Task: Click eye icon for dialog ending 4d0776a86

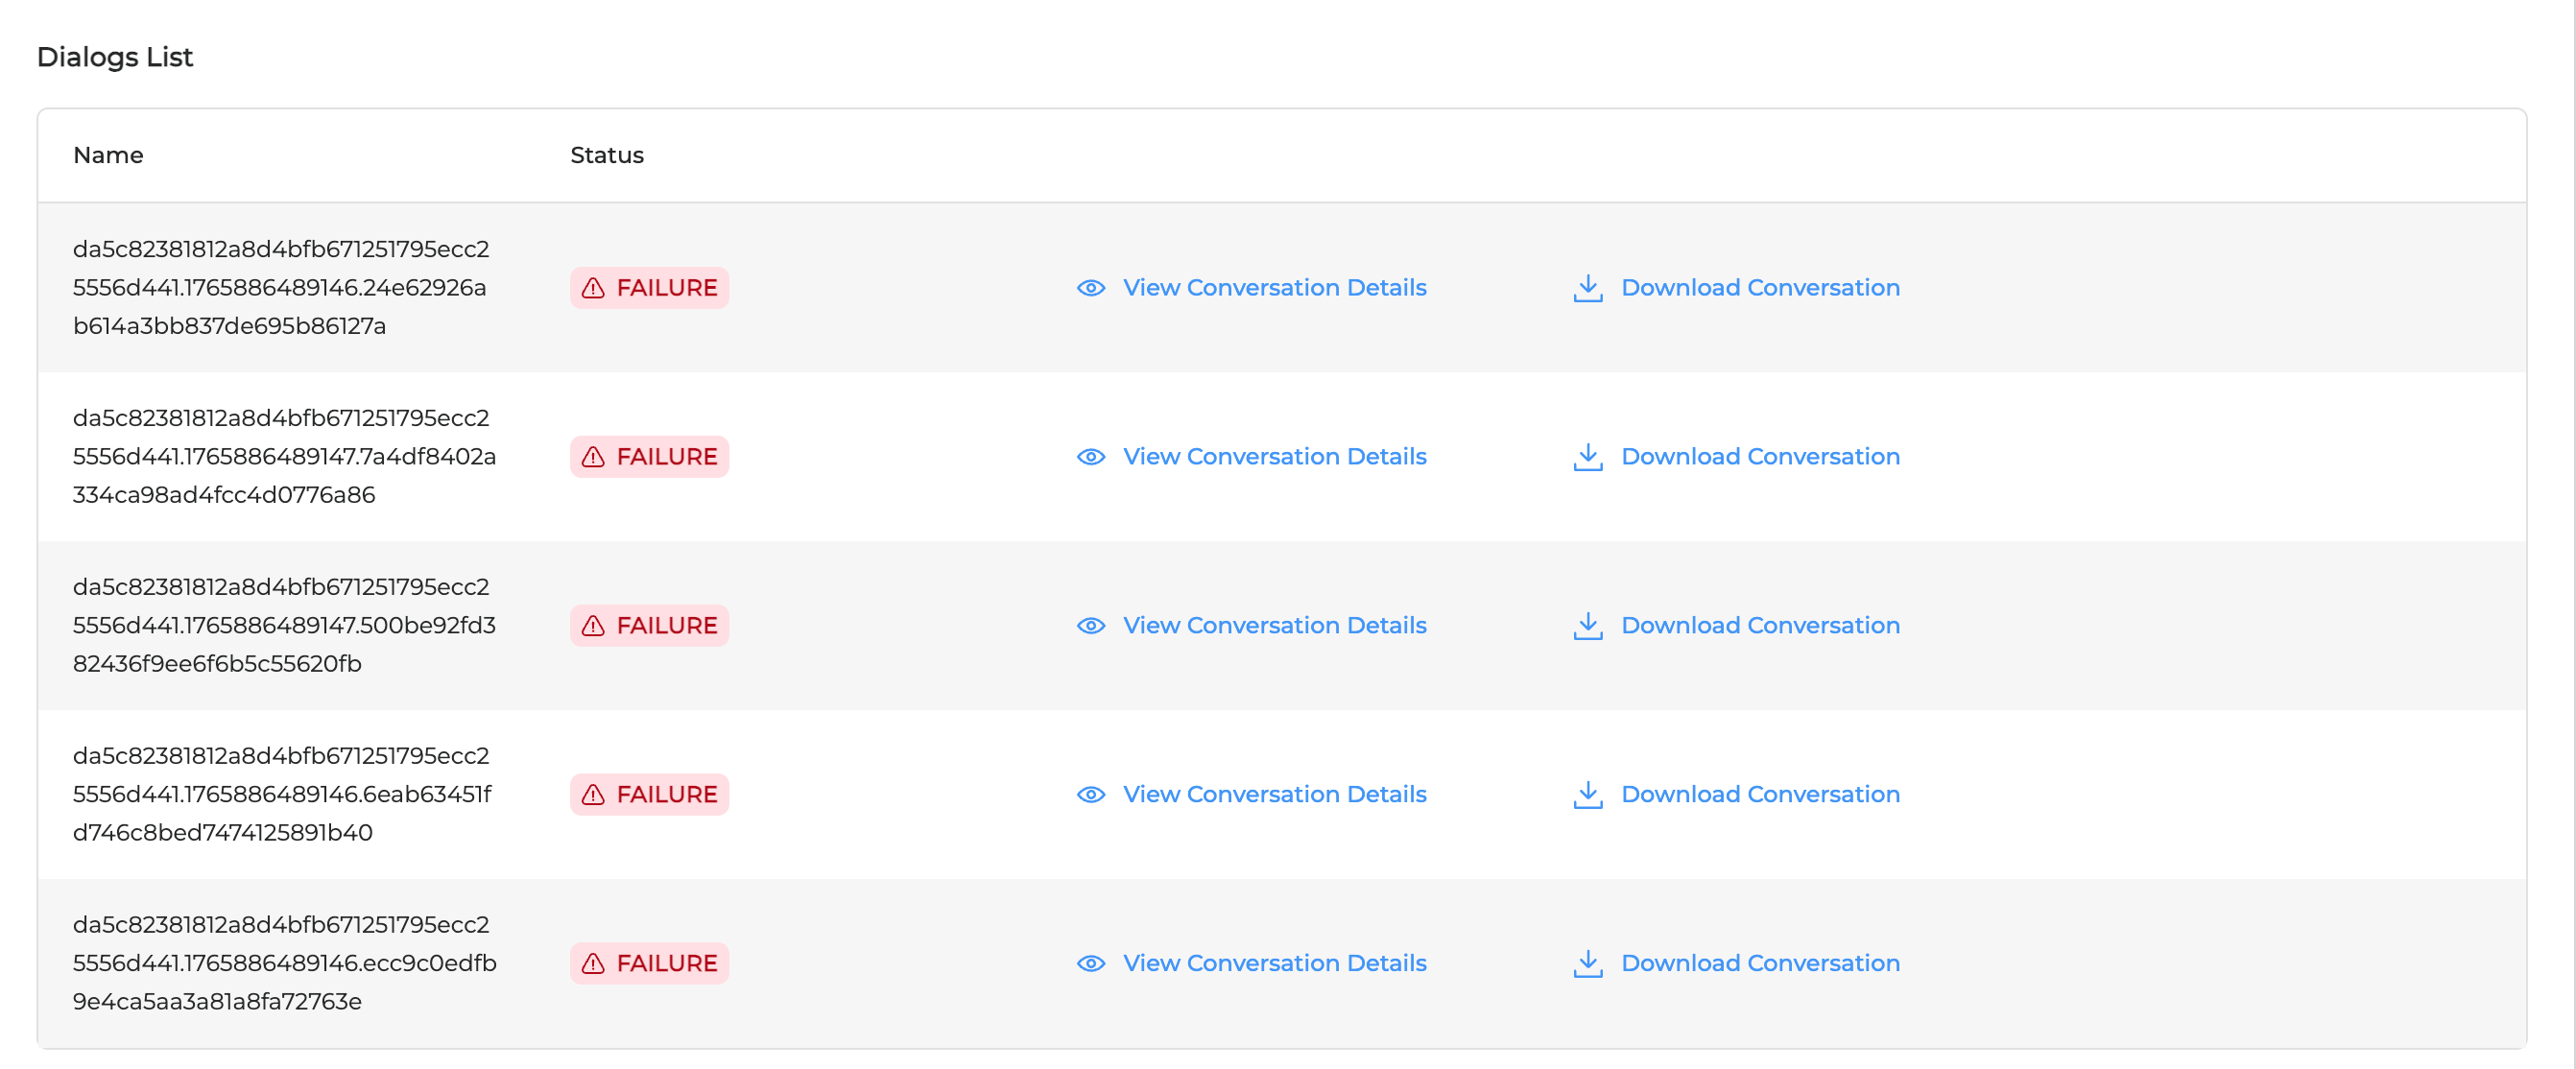Action: point(1090,457)
